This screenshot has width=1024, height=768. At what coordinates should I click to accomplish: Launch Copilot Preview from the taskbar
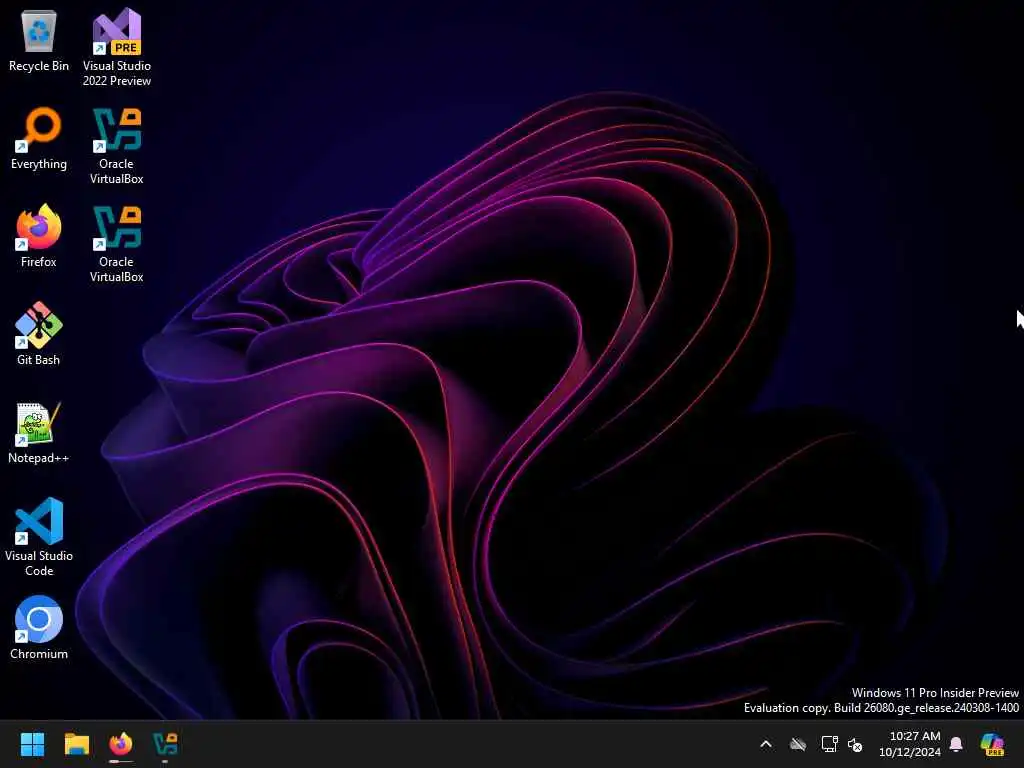tap(992, 744)
